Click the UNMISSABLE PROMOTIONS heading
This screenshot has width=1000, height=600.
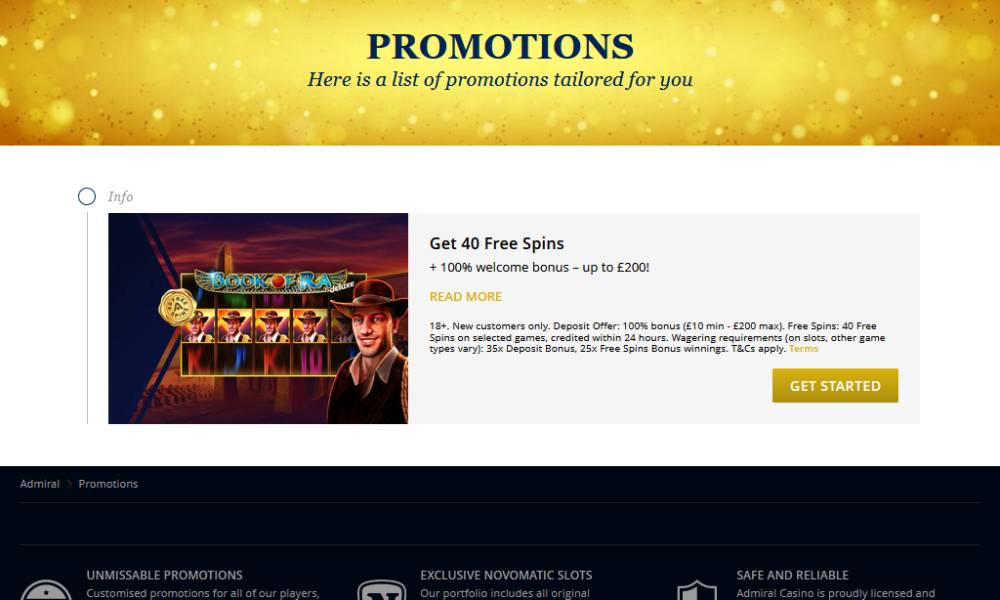click(165, 575)
